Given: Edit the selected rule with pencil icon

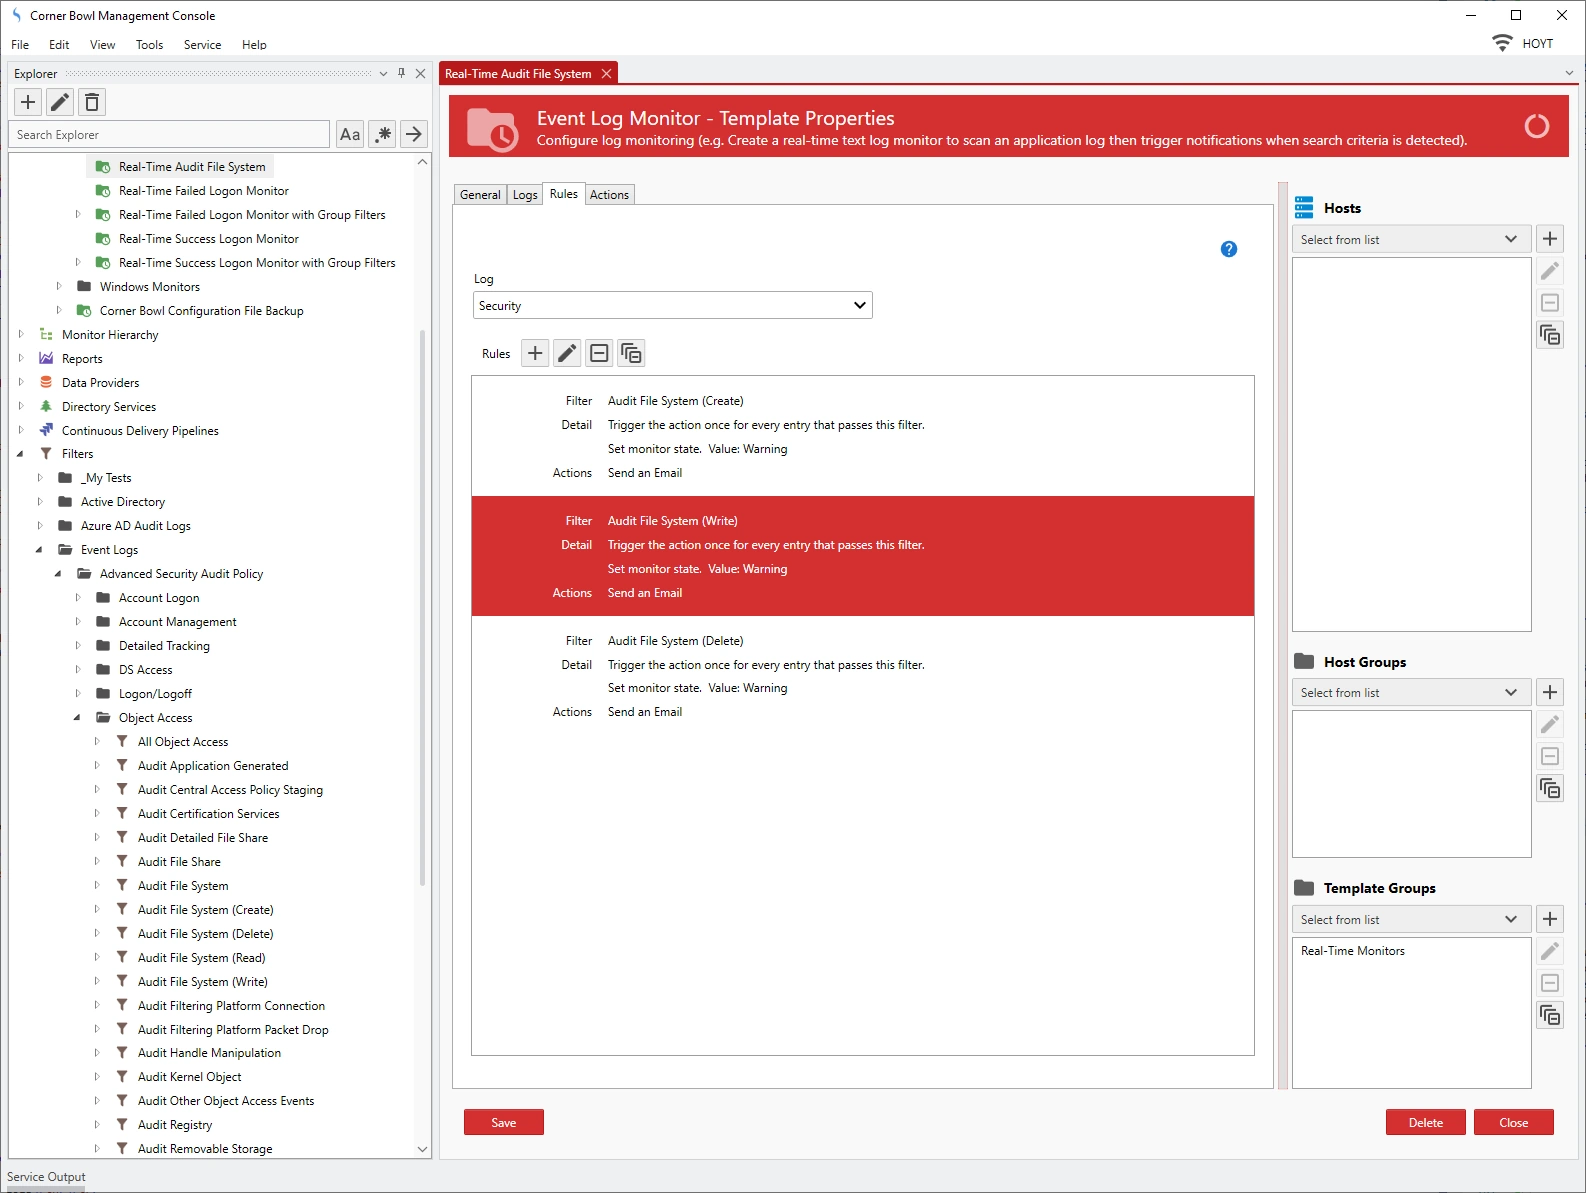Looking at the screenshot, I should click(567, 353).
